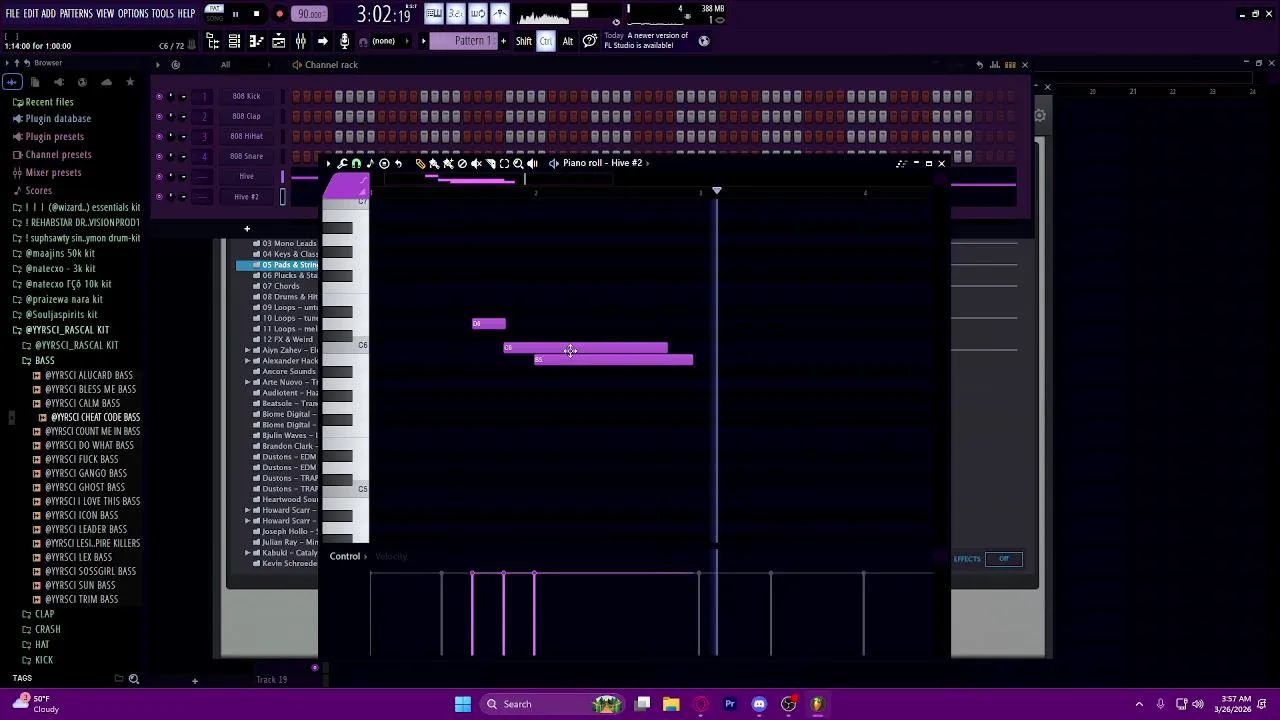Toggle the Alt modifier button

567,41
